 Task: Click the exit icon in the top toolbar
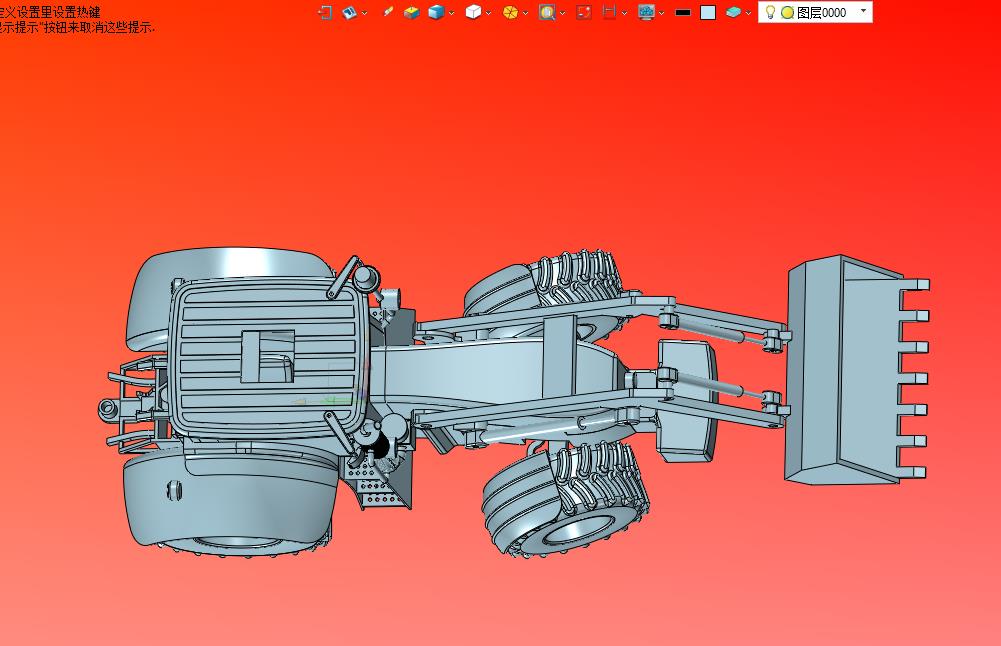[325, 12]
